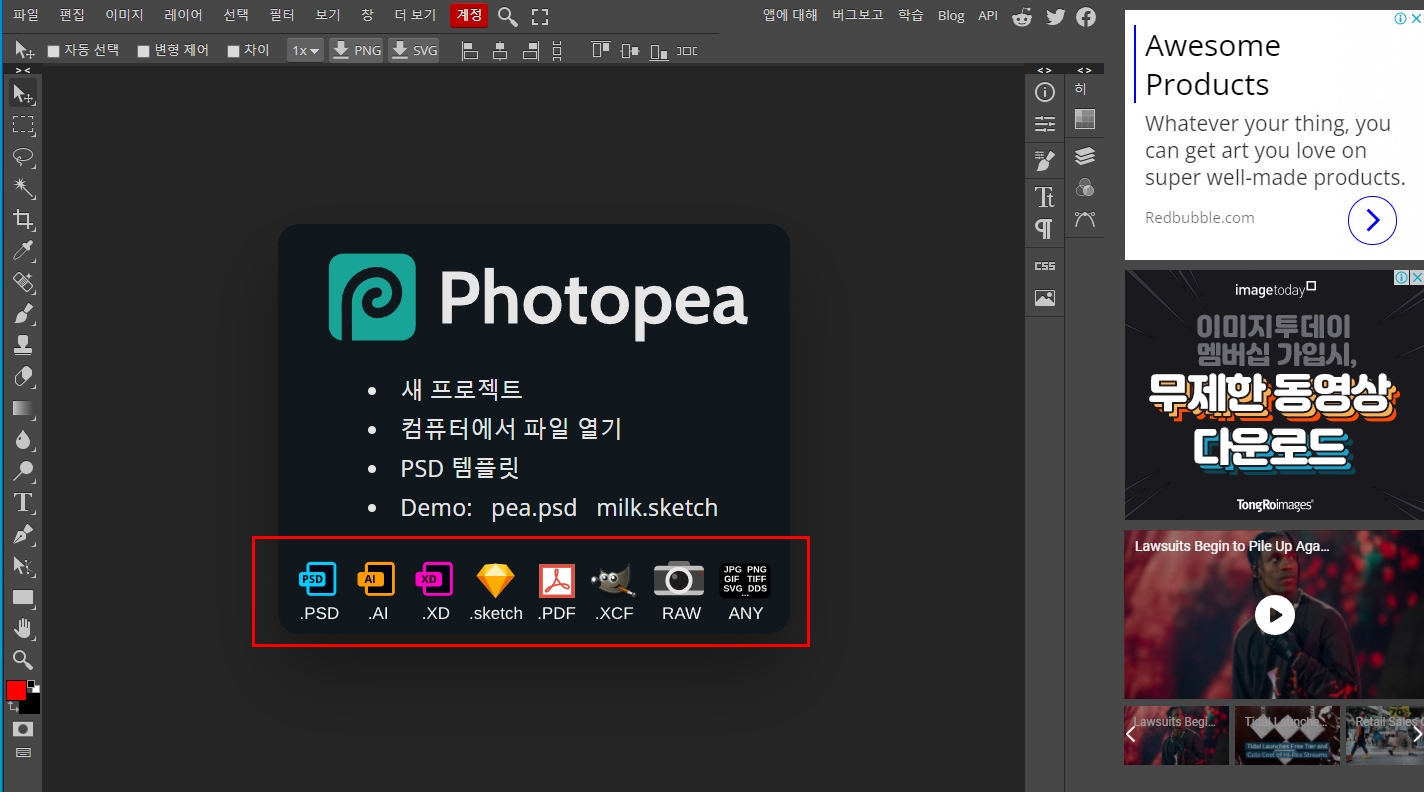
Task: Open the Paths panel
Action: pyautogui.click(x=1085, y=219)
